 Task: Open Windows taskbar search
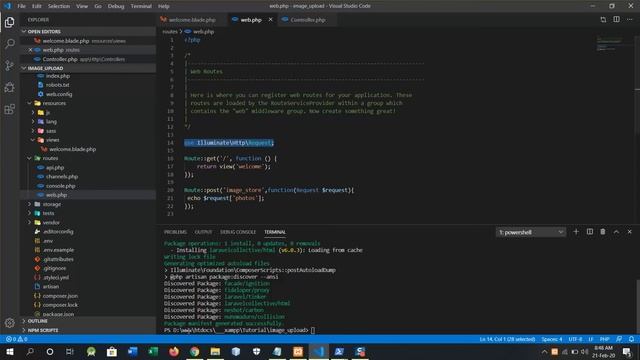[30, 351]
